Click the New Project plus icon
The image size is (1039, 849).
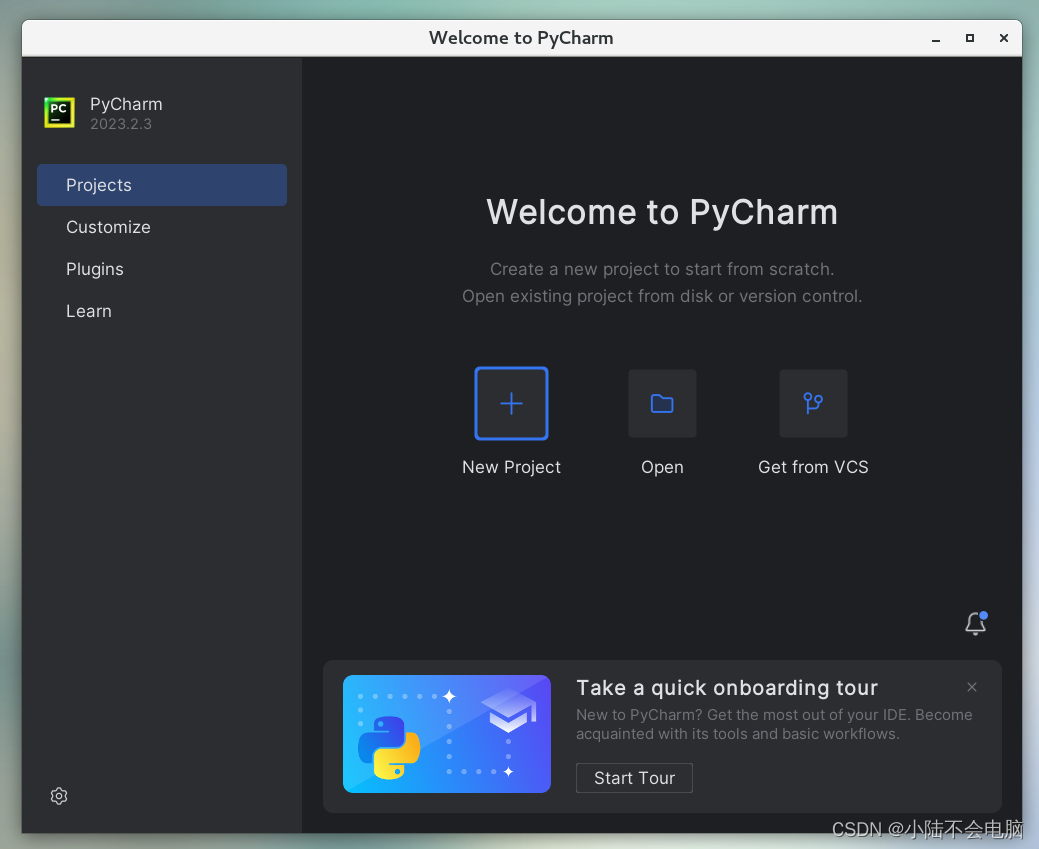(511, 403)
